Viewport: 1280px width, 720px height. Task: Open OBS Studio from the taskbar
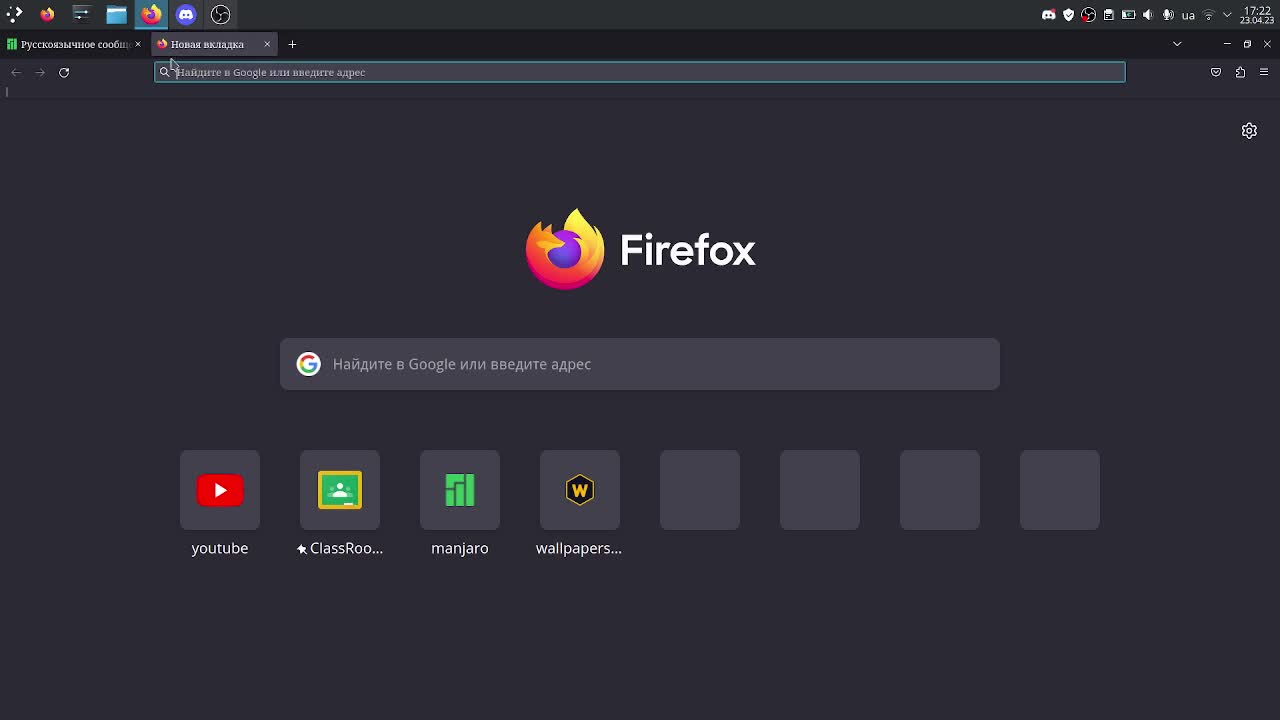click(221, 14)
